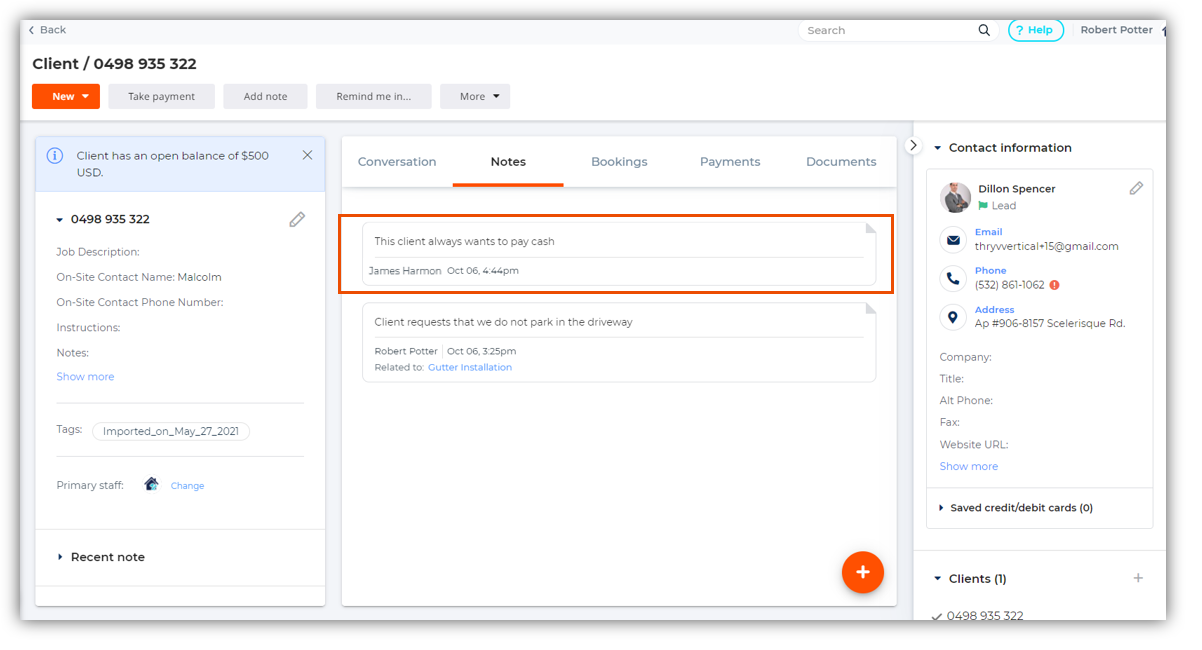This screenshot has height=650, width=1202.
Task: Click Show more under client details
Action: 85,377
